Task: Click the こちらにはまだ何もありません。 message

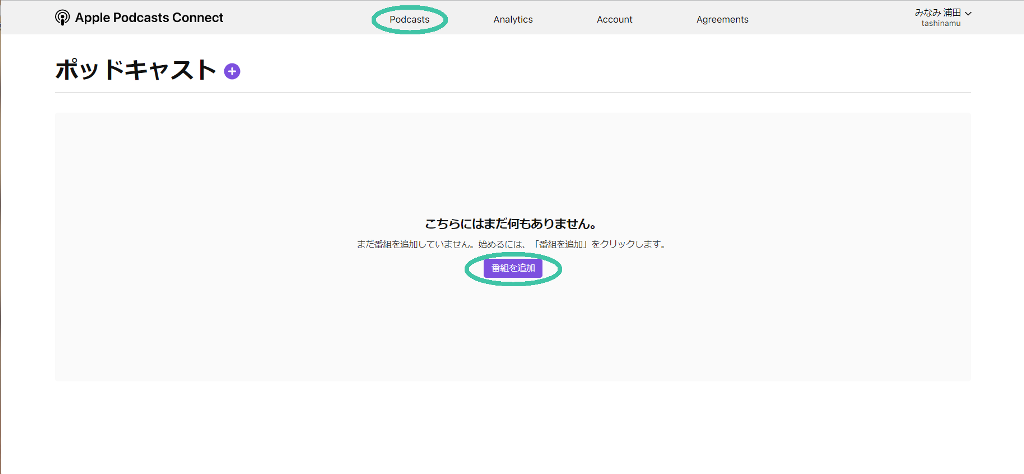Action: 512,225
